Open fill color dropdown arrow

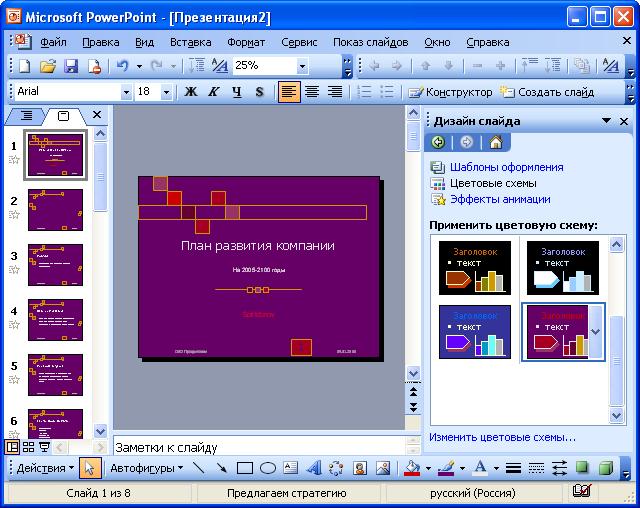[x=428, y=468]
